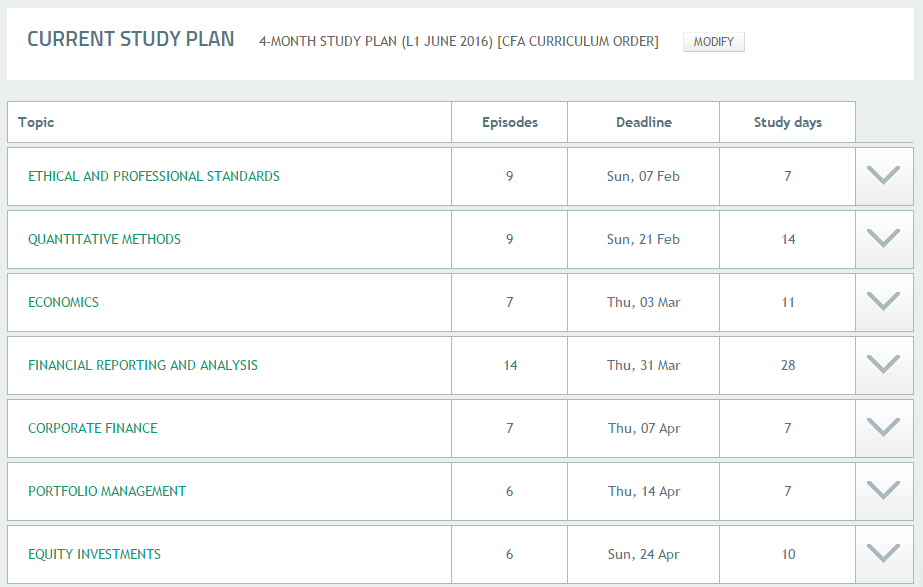Expand the Corporate Finance row chevron
Image resolution: width=923 pixels, height=587 pixels.
[x=884, y=428]
